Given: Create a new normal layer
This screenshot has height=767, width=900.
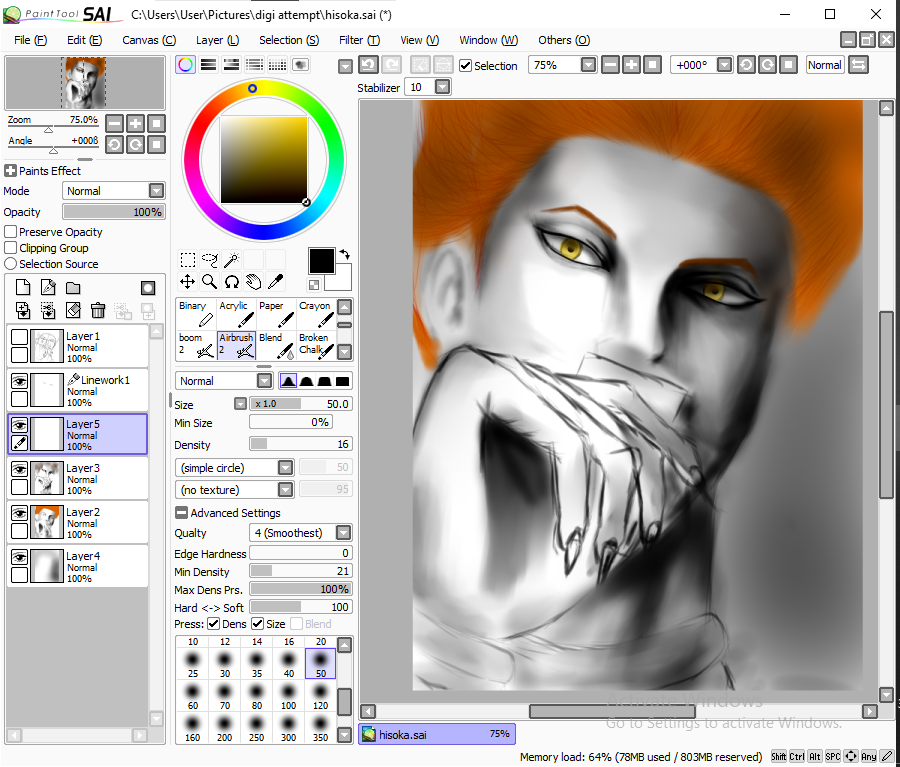Looking at the screenshot, I should click(23, 288).
